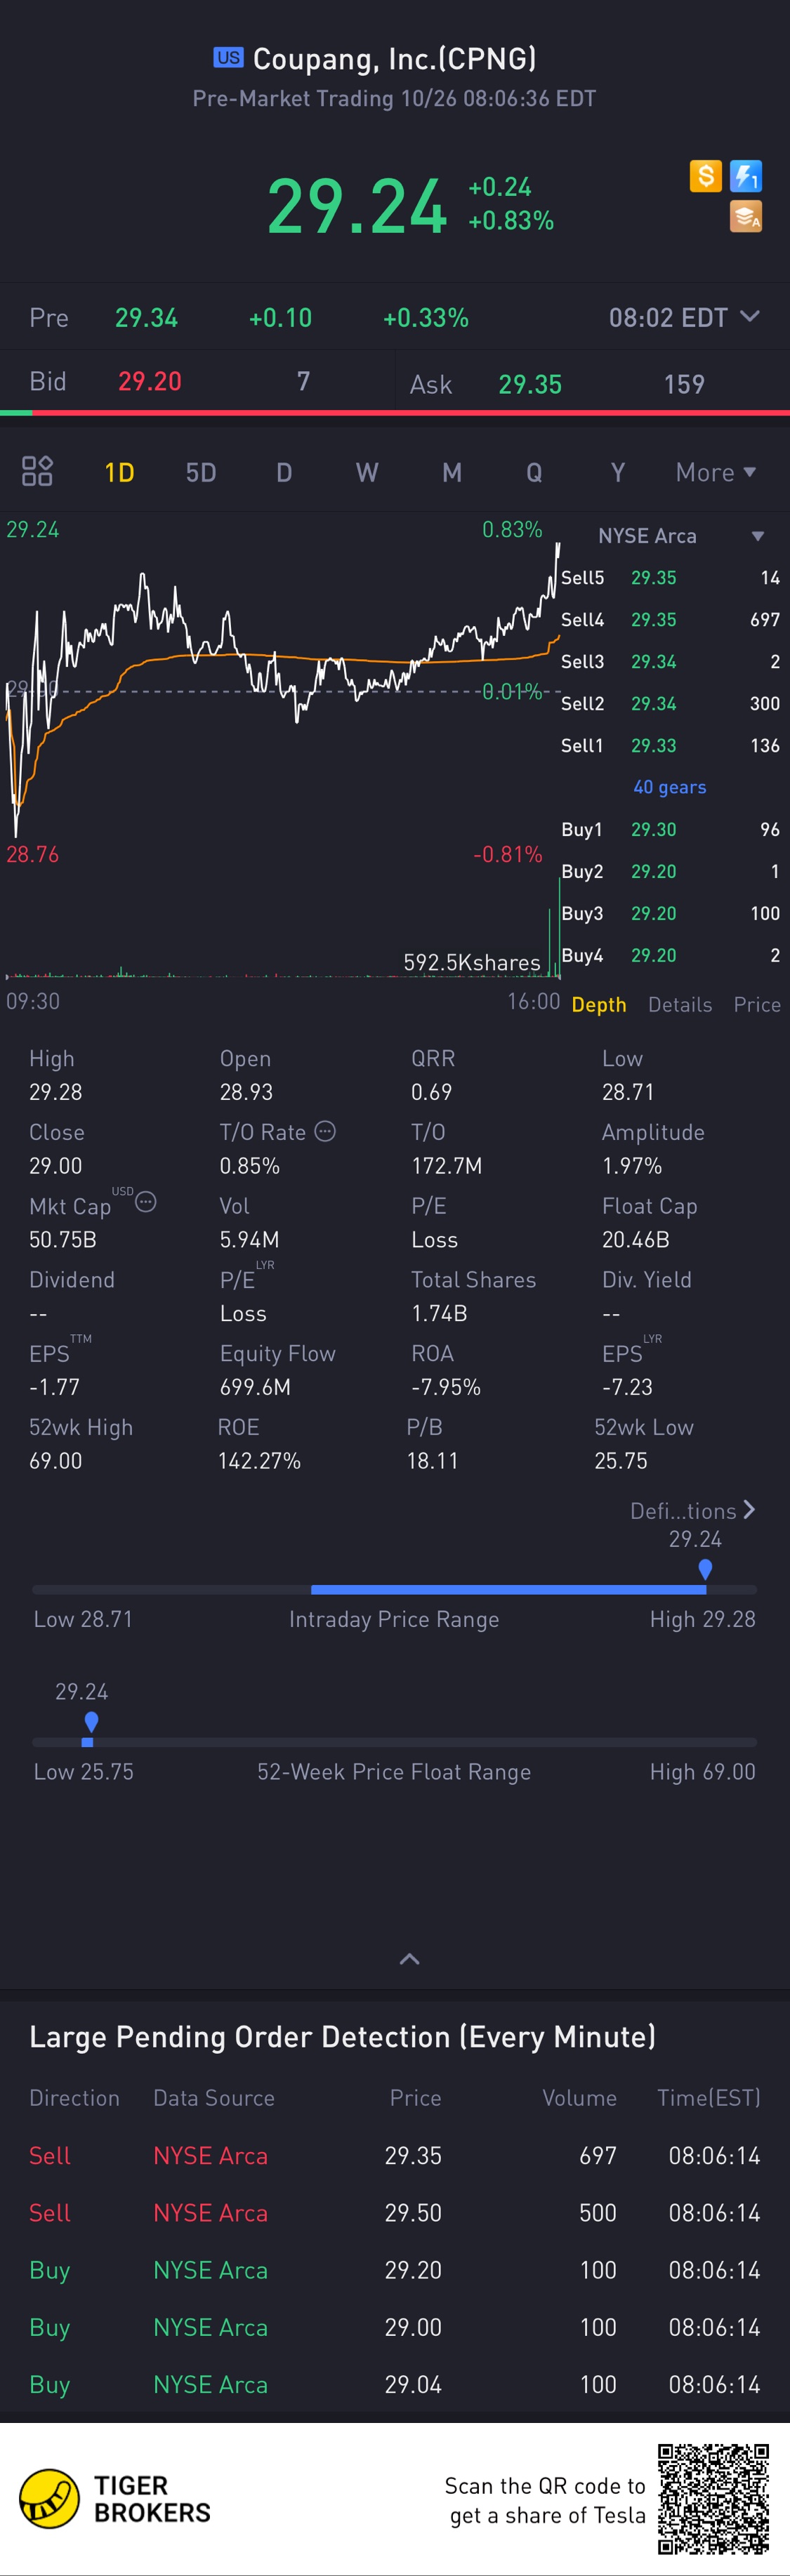The image size is (790, 2576).
Task: Open the chart layout grid icon
Action: (x=37, y=471)
